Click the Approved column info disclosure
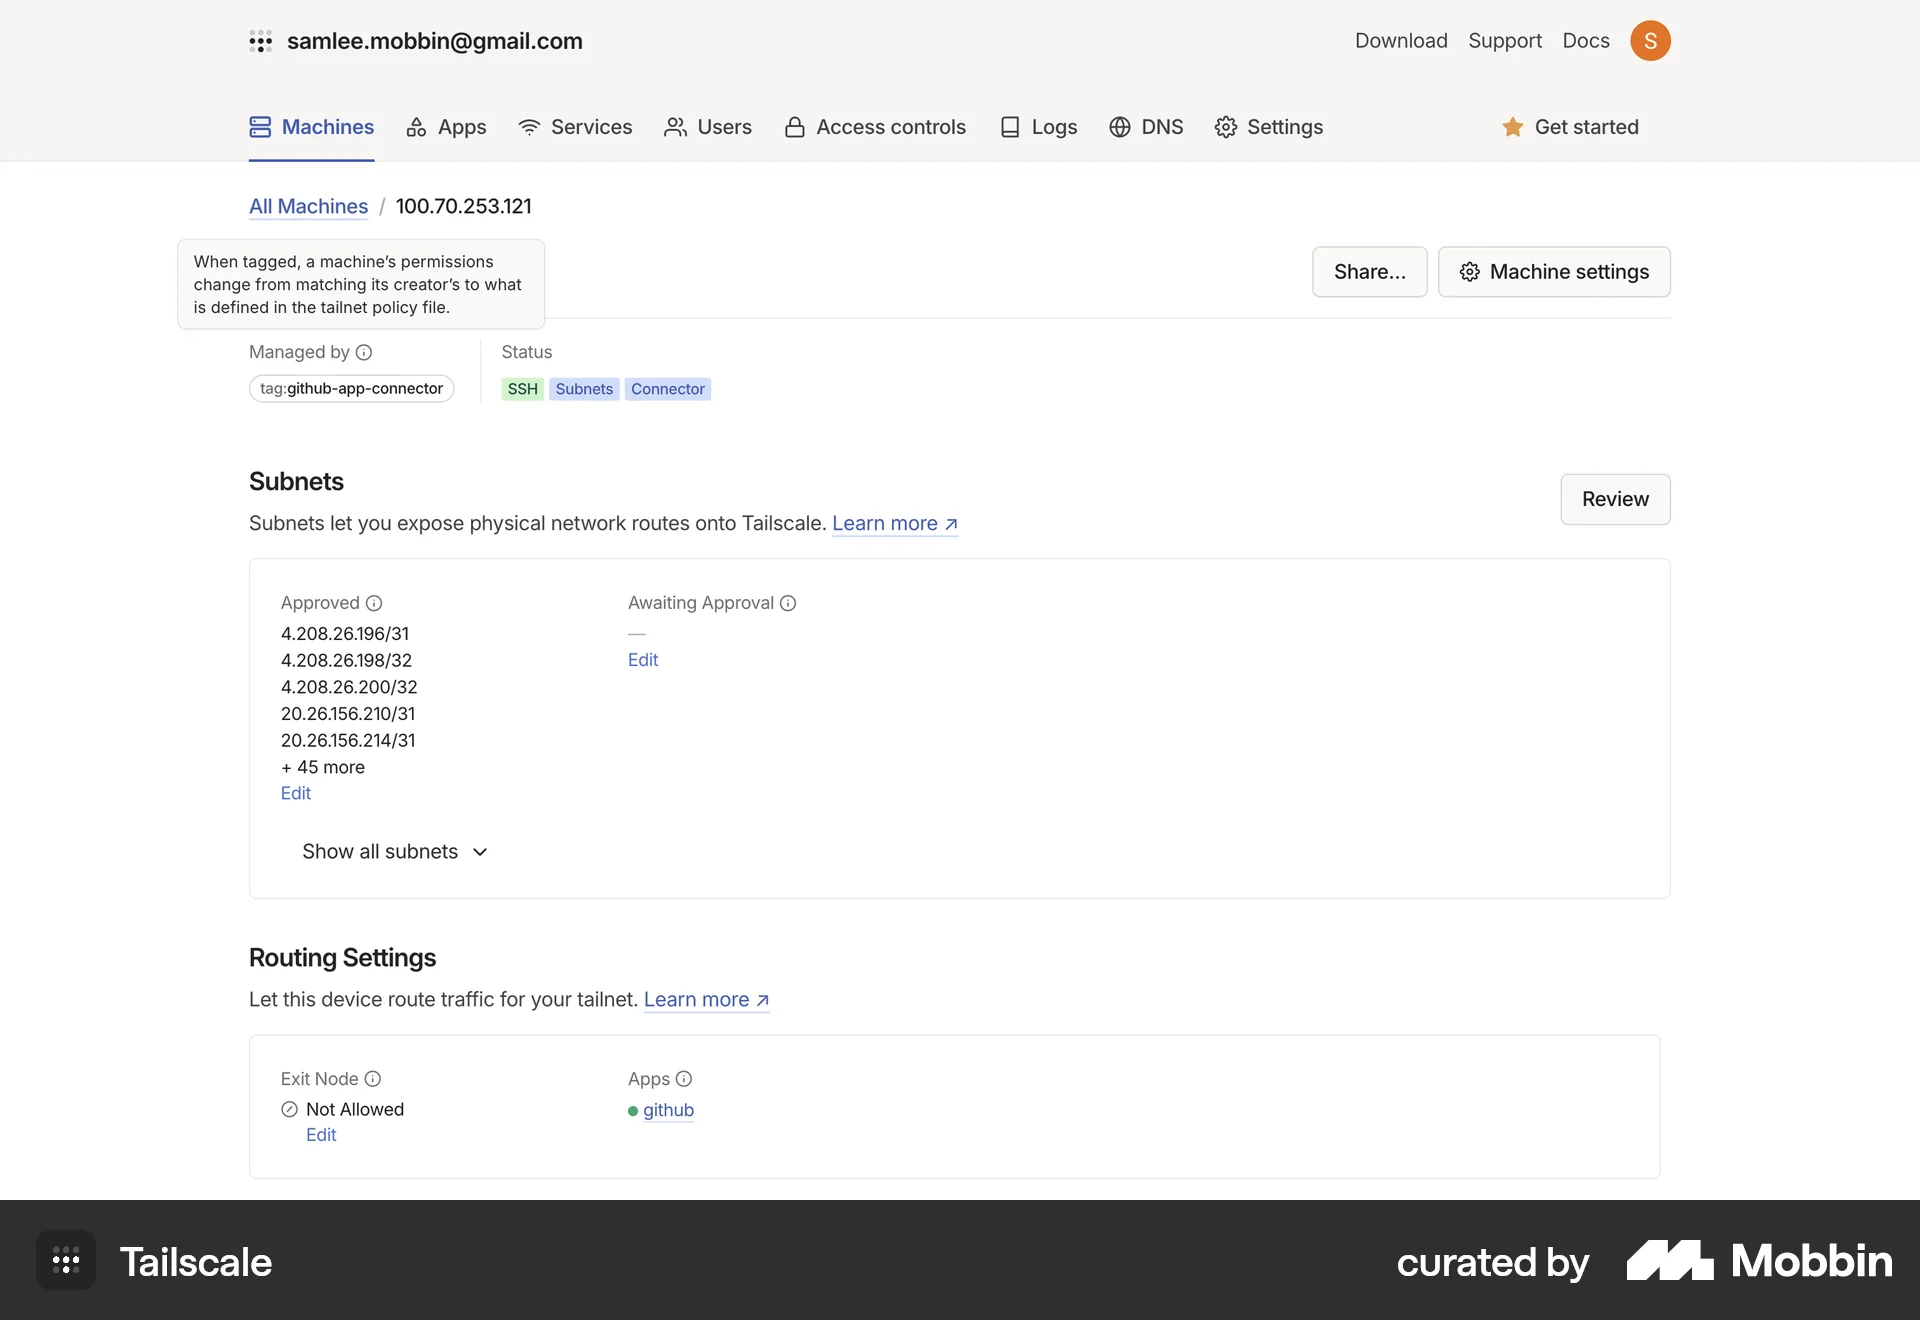Image resolution: width=1920 pixels, height=1320 pixels. tap(374, 603)
